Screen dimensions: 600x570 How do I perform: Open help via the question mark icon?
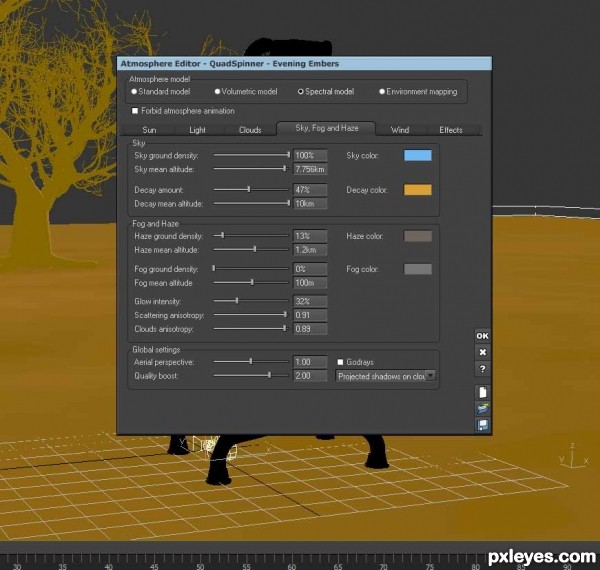[x=482, y=369]
